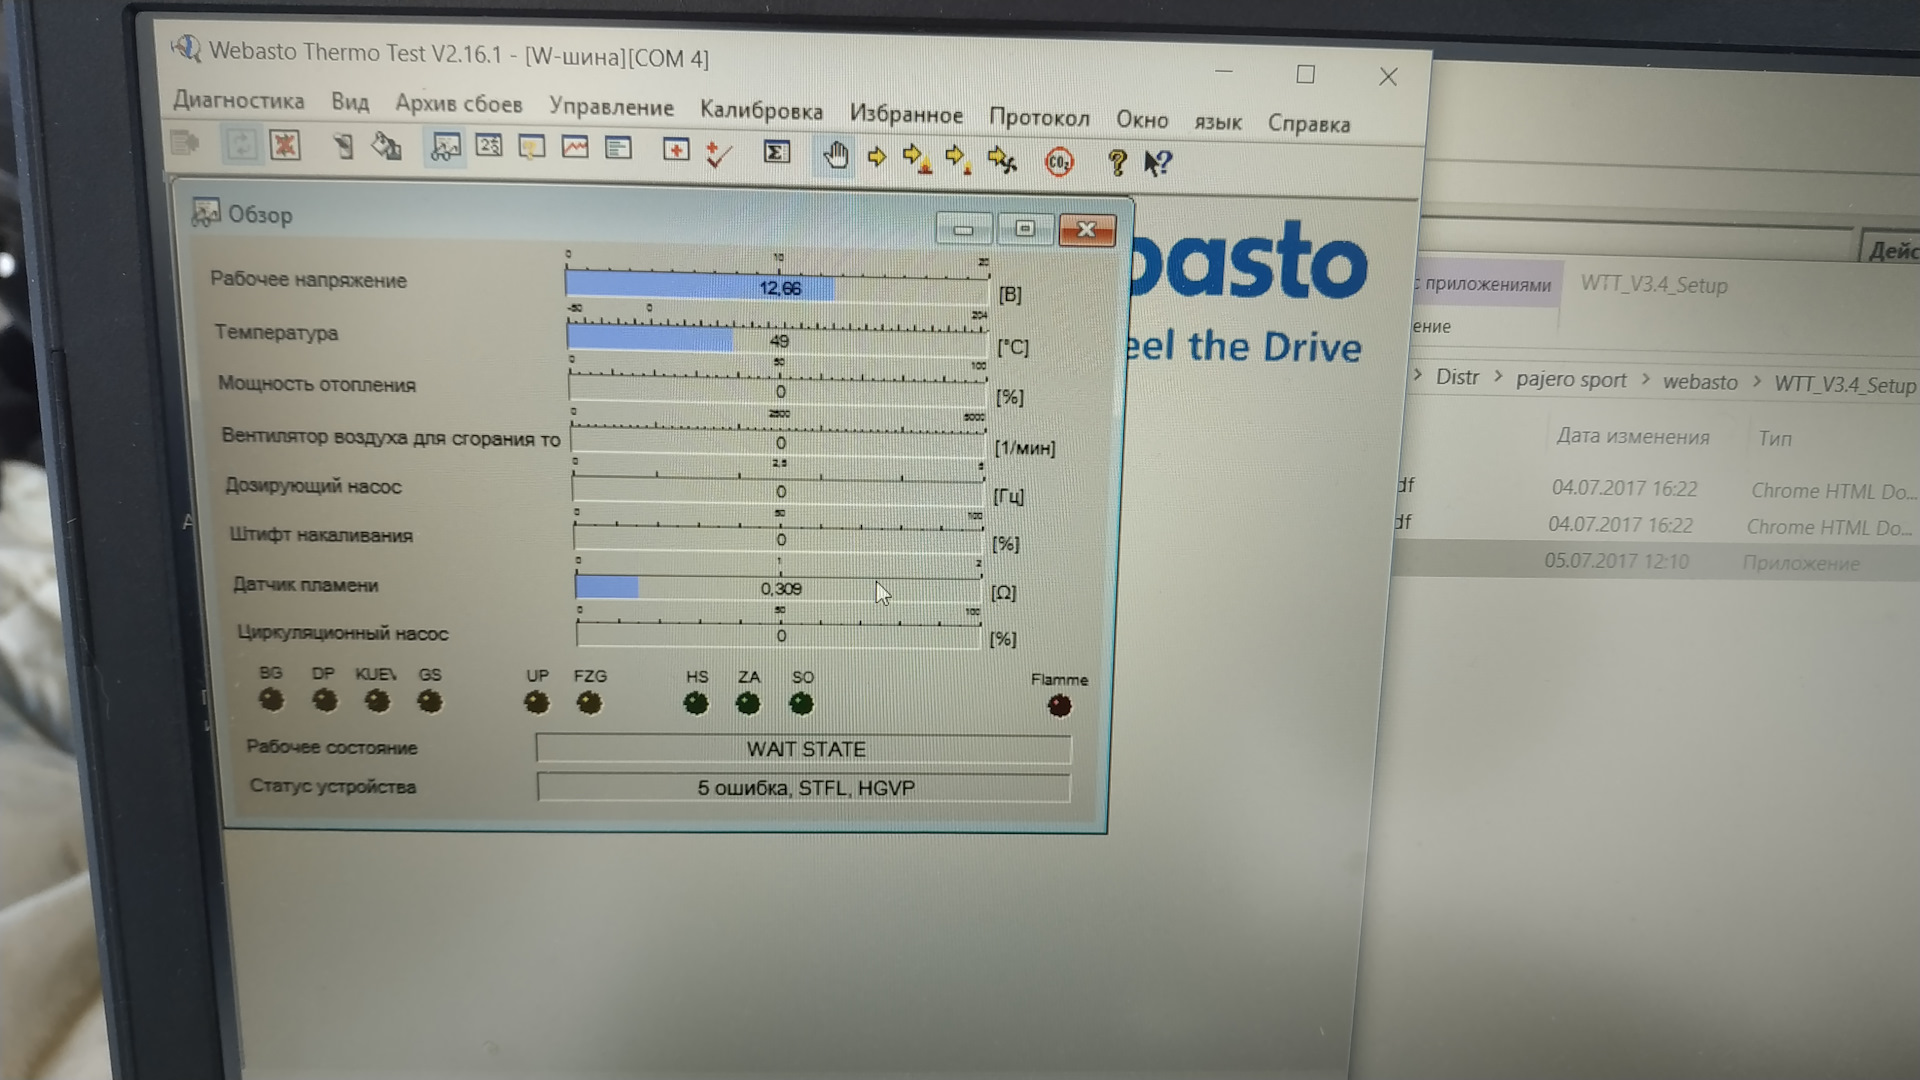Screen dimensions: 1920x1080
Task: Click the Штифт накаливания gauge bar
Action: click(778, 539)
